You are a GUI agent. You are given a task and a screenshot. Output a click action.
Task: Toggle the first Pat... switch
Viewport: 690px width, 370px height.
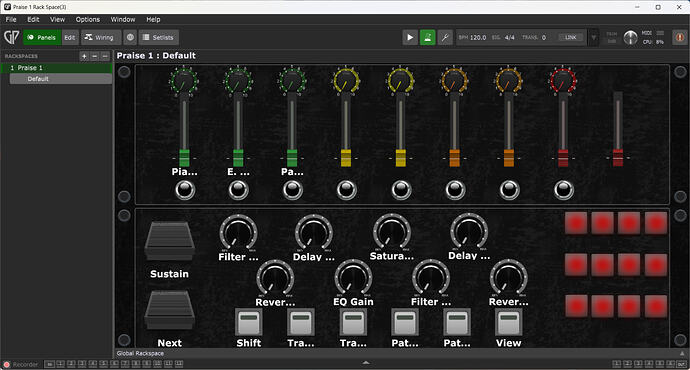[x=405, y=322]
